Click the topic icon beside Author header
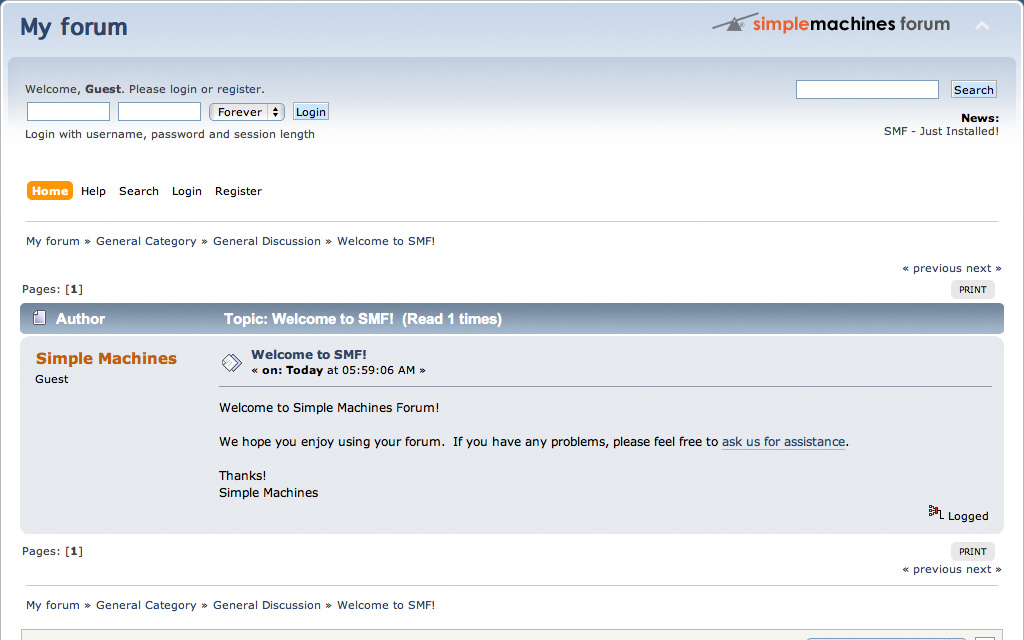Image resolution: width=1024 pixels, height=640 pixels. (39, 318)
